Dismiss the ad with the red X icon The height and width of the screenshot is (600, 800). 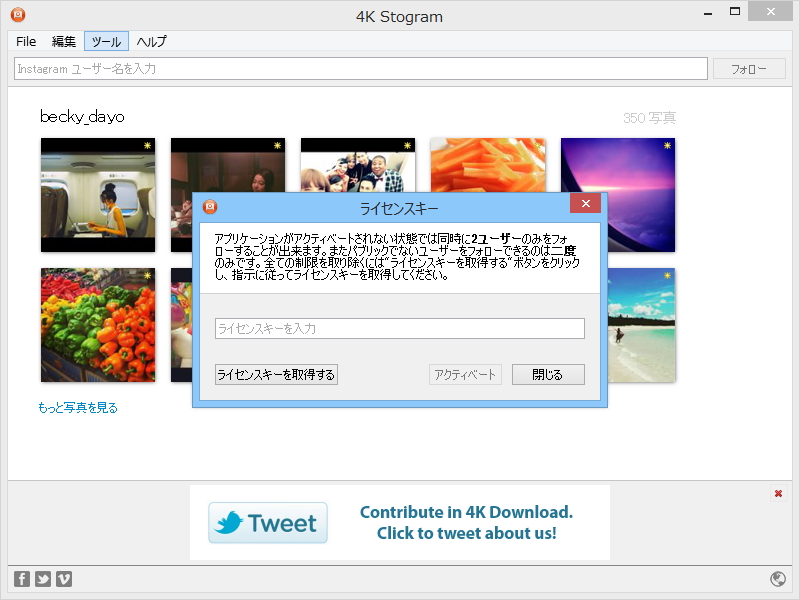click(777, 493)
